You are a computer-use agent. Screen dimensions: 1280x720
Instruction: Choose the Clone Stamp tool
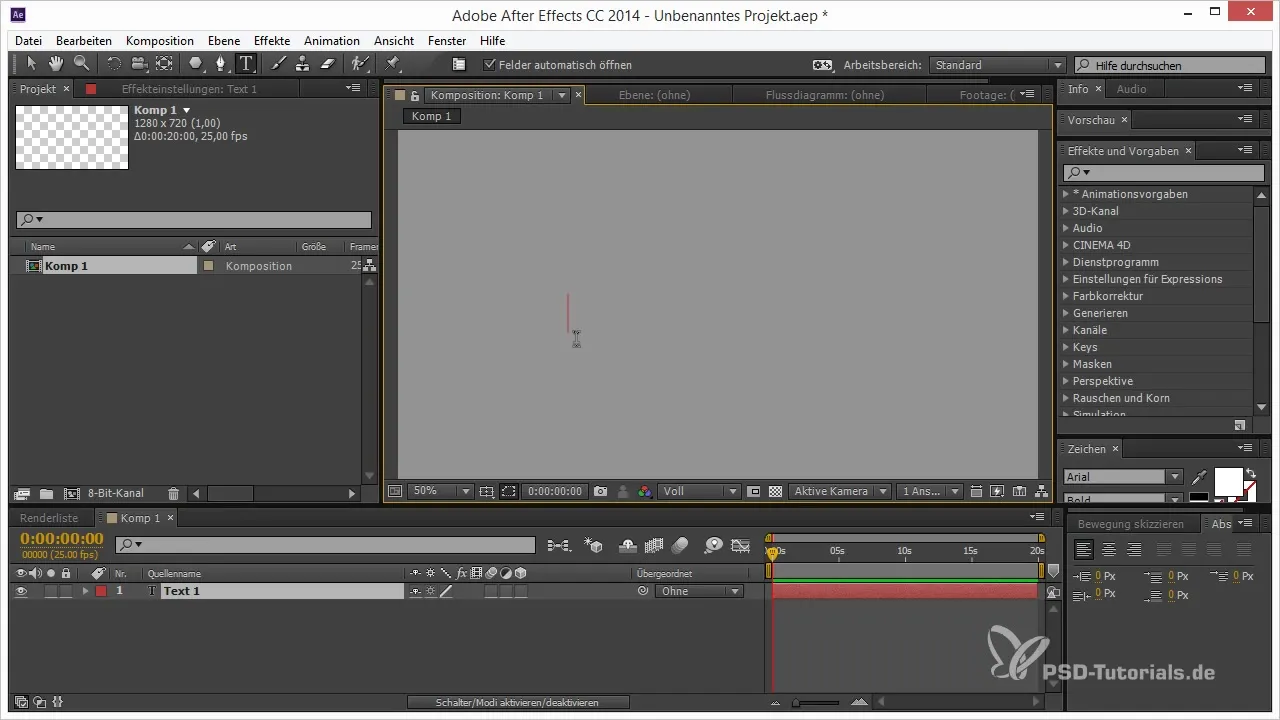pos(302,64)
